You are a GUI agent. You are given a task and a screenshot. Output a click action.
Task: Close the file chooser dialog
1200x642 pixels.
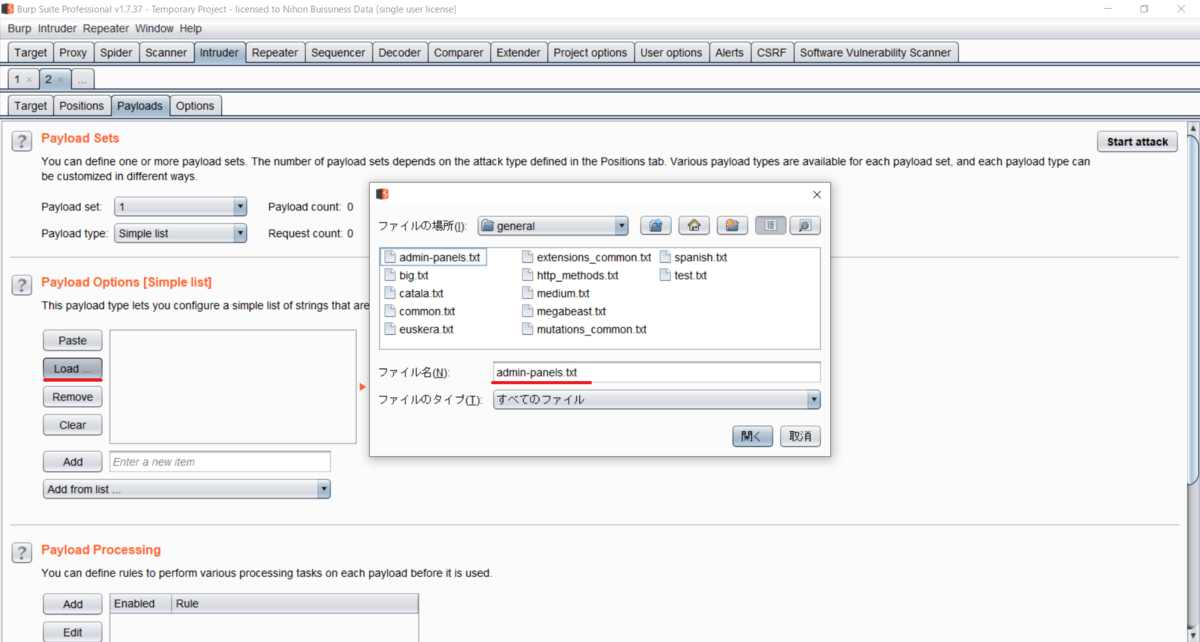pos(817,195)
